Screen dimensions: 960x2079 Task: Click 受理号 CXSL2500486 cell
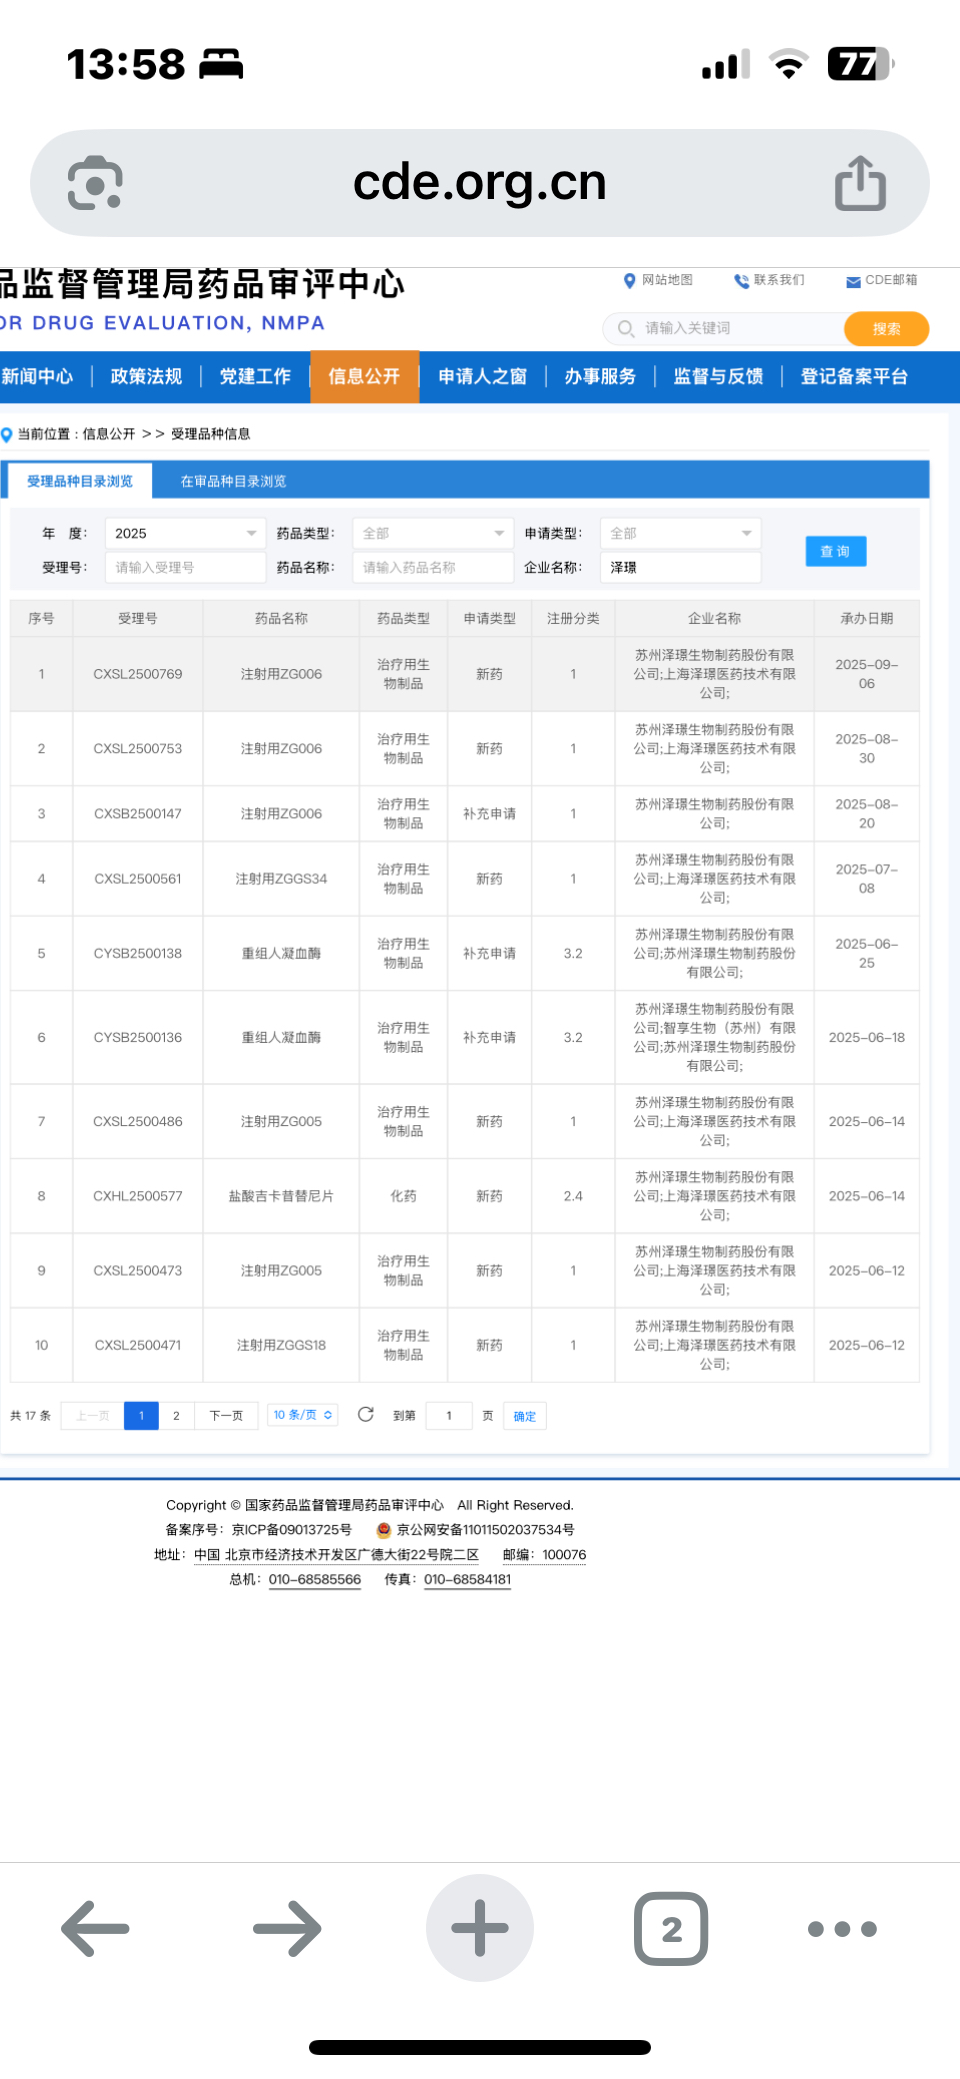(x=138, y=1121)
